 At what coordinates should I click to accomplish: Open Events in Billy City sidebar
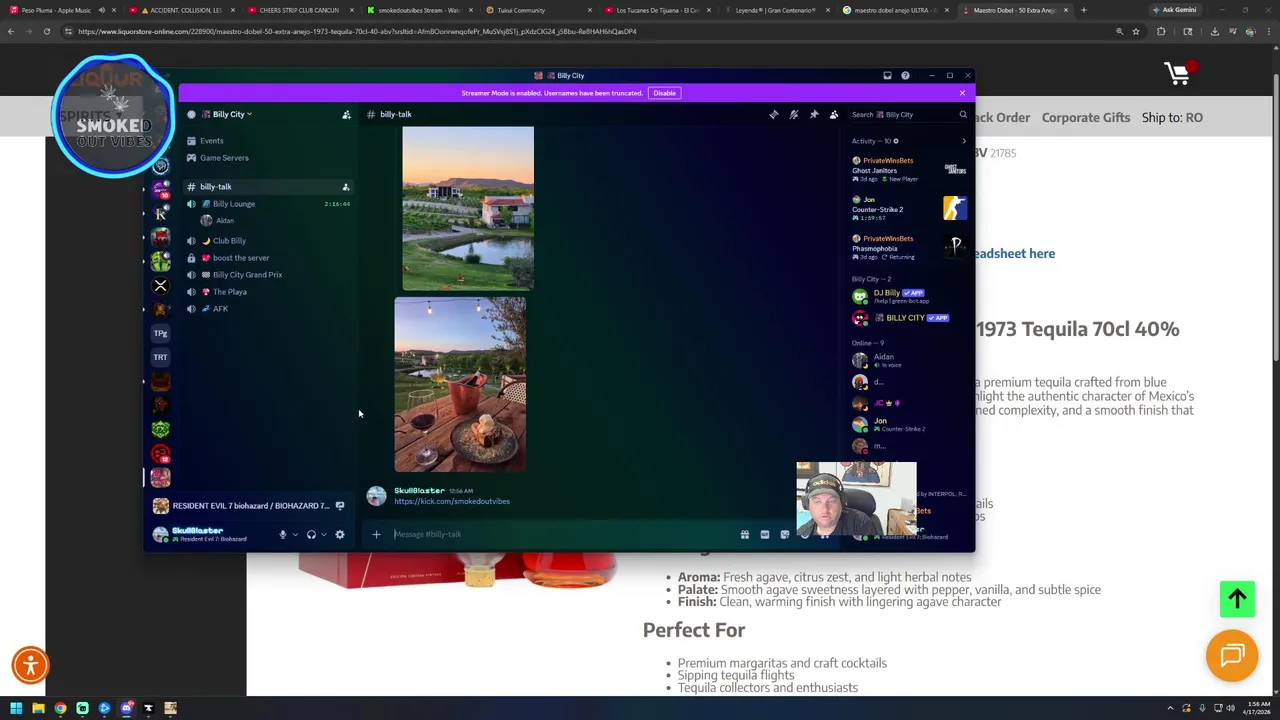tap(211, 141)
